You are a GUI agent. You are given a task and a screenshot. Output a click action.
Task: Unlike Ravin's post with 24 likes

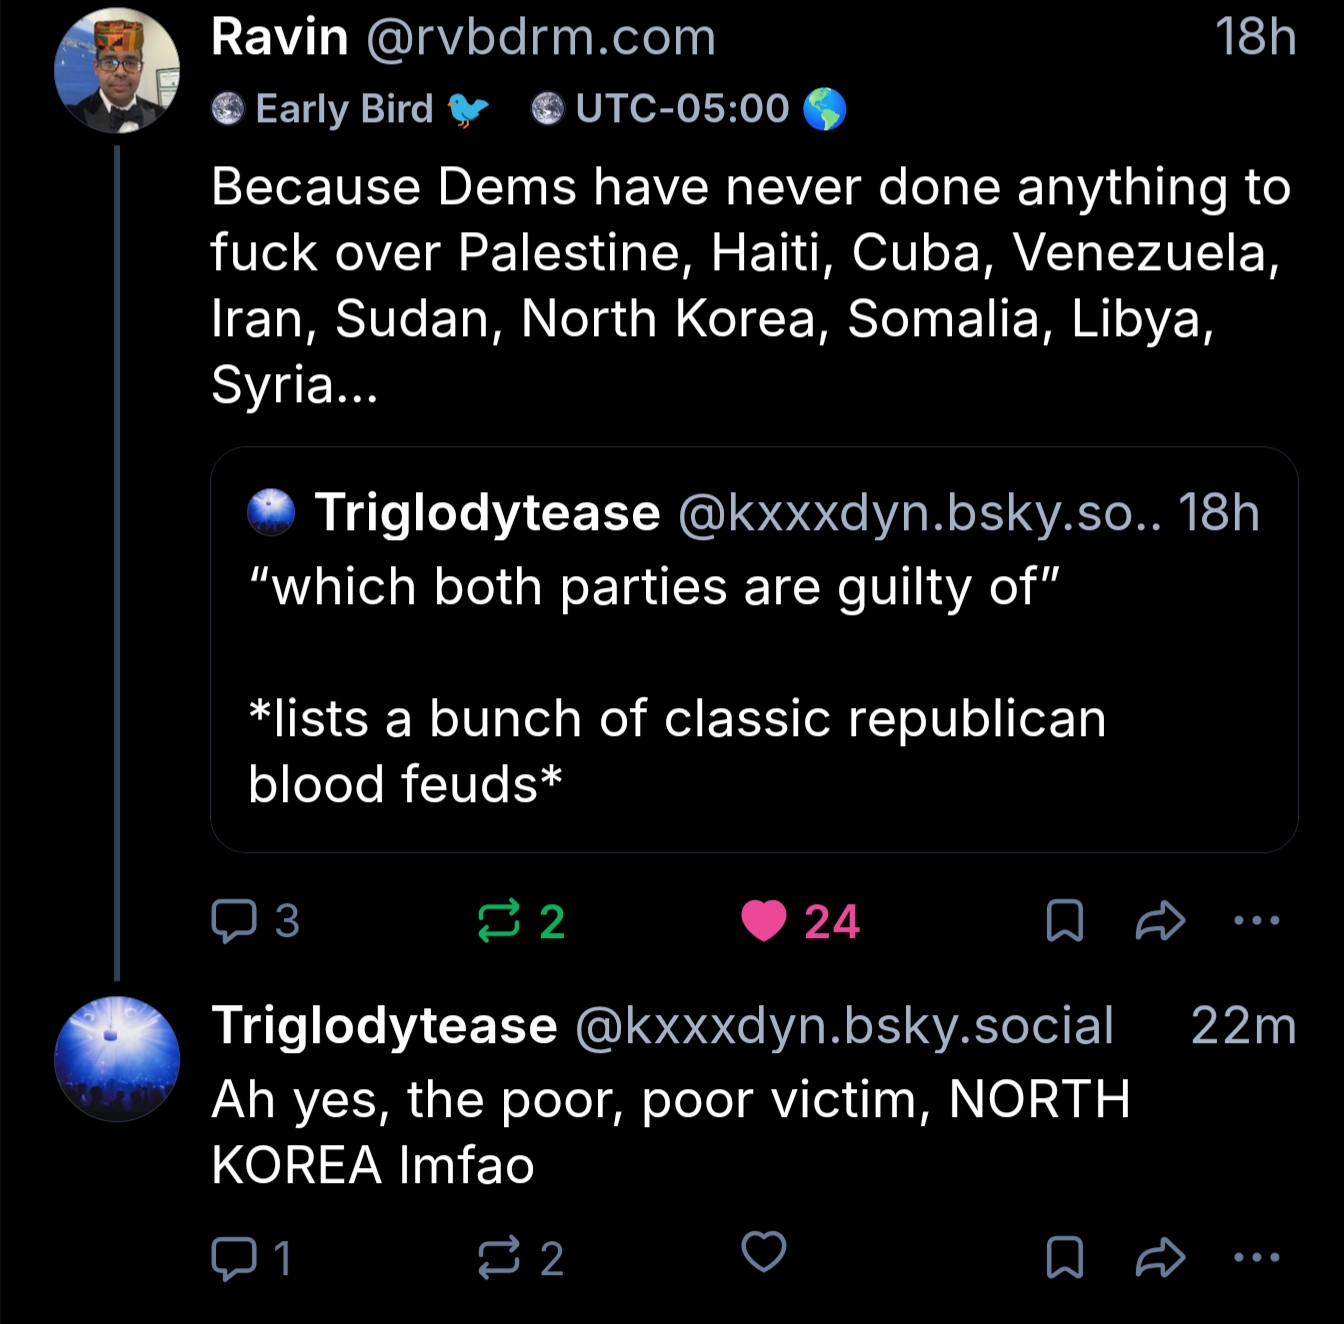coord(764,921)
